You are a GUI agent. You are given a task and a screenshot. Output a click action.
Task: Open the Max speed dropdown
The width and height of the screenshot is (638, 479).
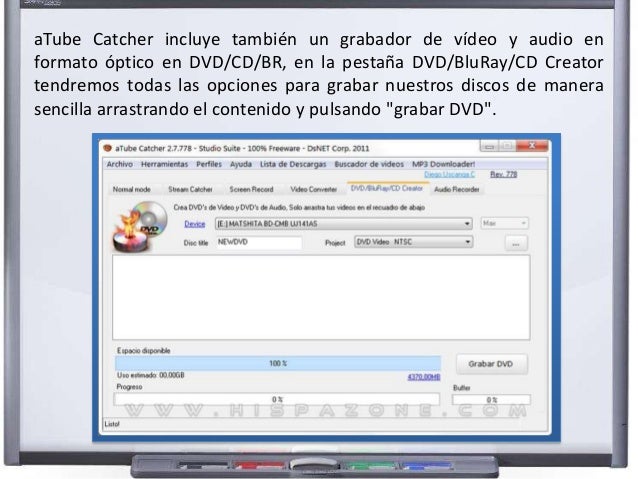tap(504, 223)
